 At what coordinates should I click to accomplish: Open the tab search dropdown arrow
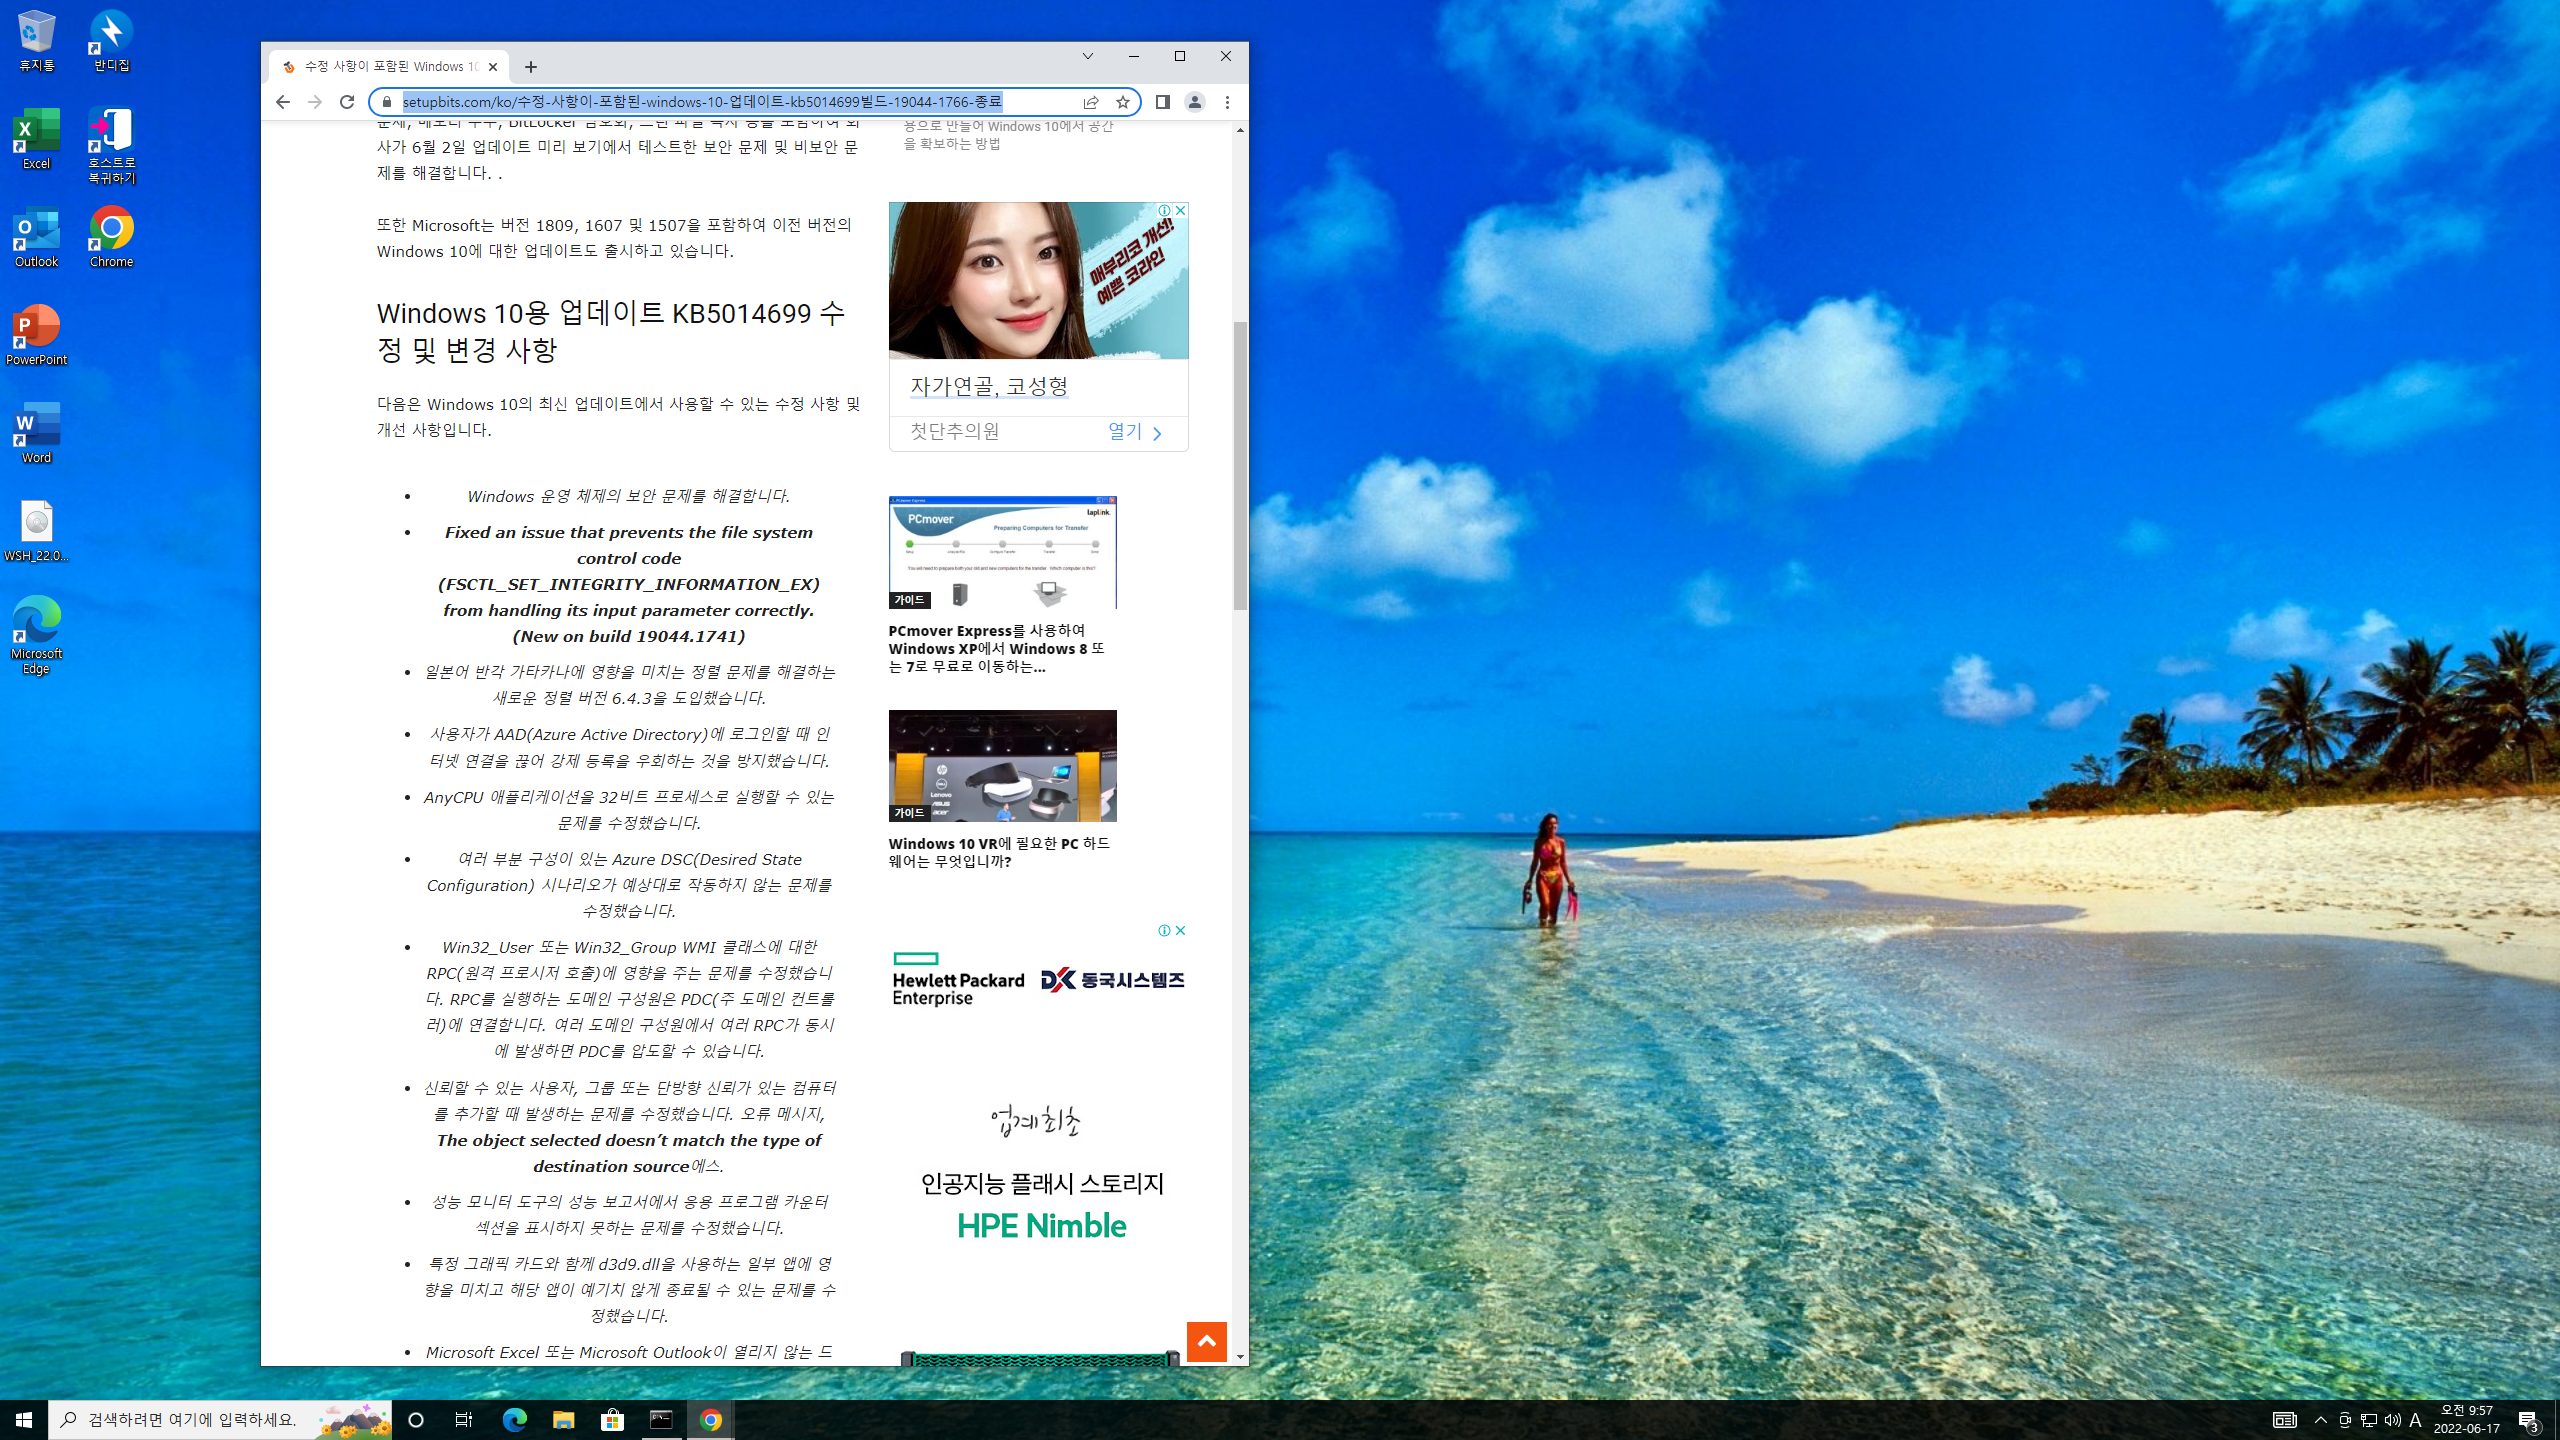[x=1088, y=56]
